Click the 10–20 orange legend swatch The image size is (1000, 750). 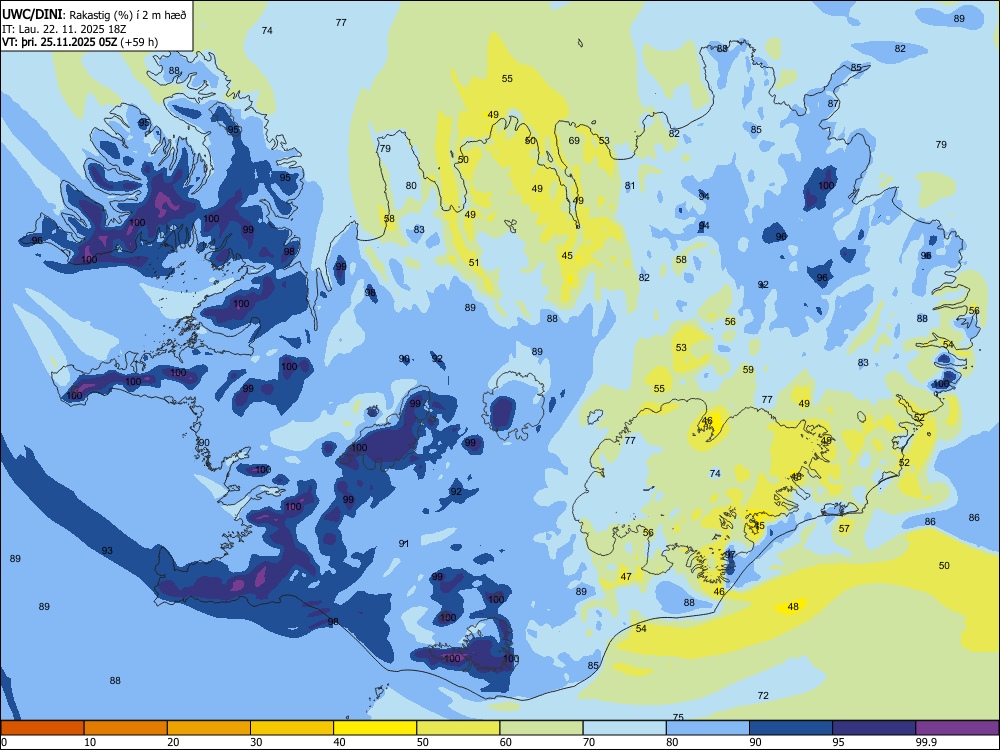(x=126, y=728)
